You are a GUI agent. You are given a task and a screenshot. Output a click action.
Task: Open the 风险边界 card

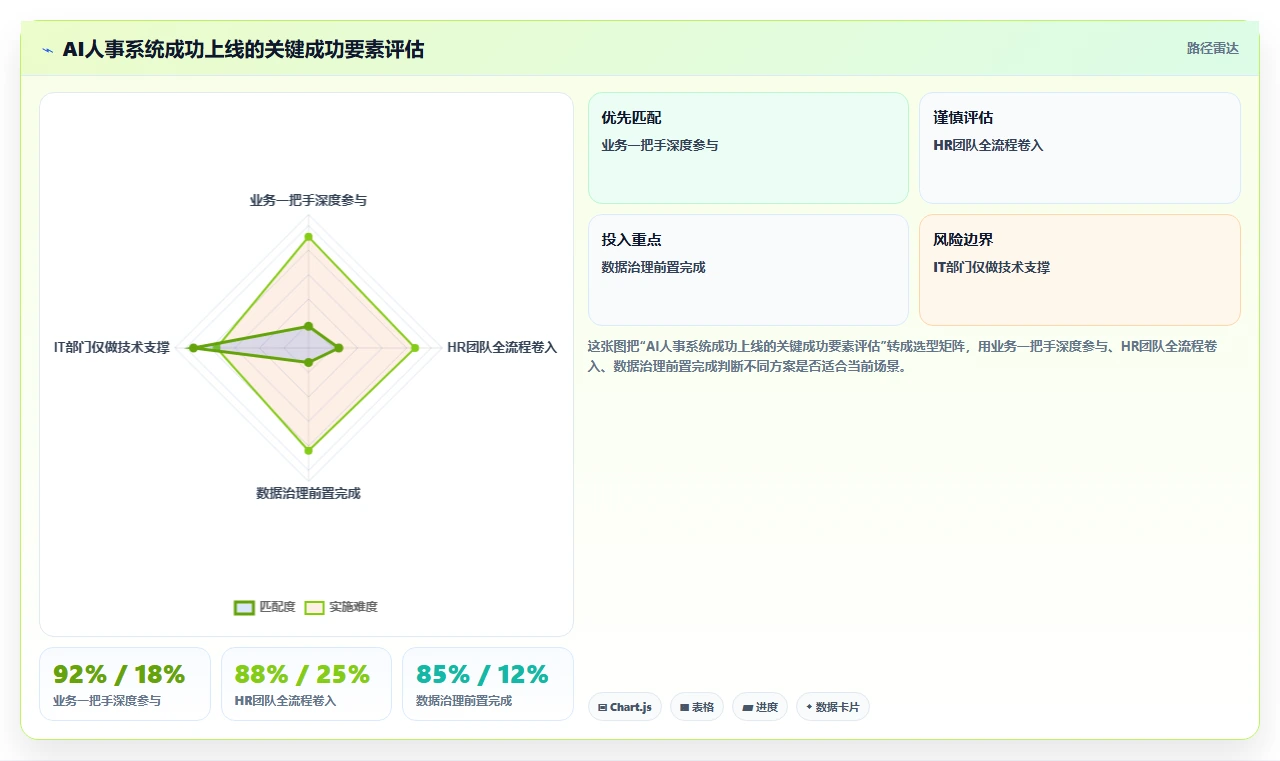tap(1080, 270)
